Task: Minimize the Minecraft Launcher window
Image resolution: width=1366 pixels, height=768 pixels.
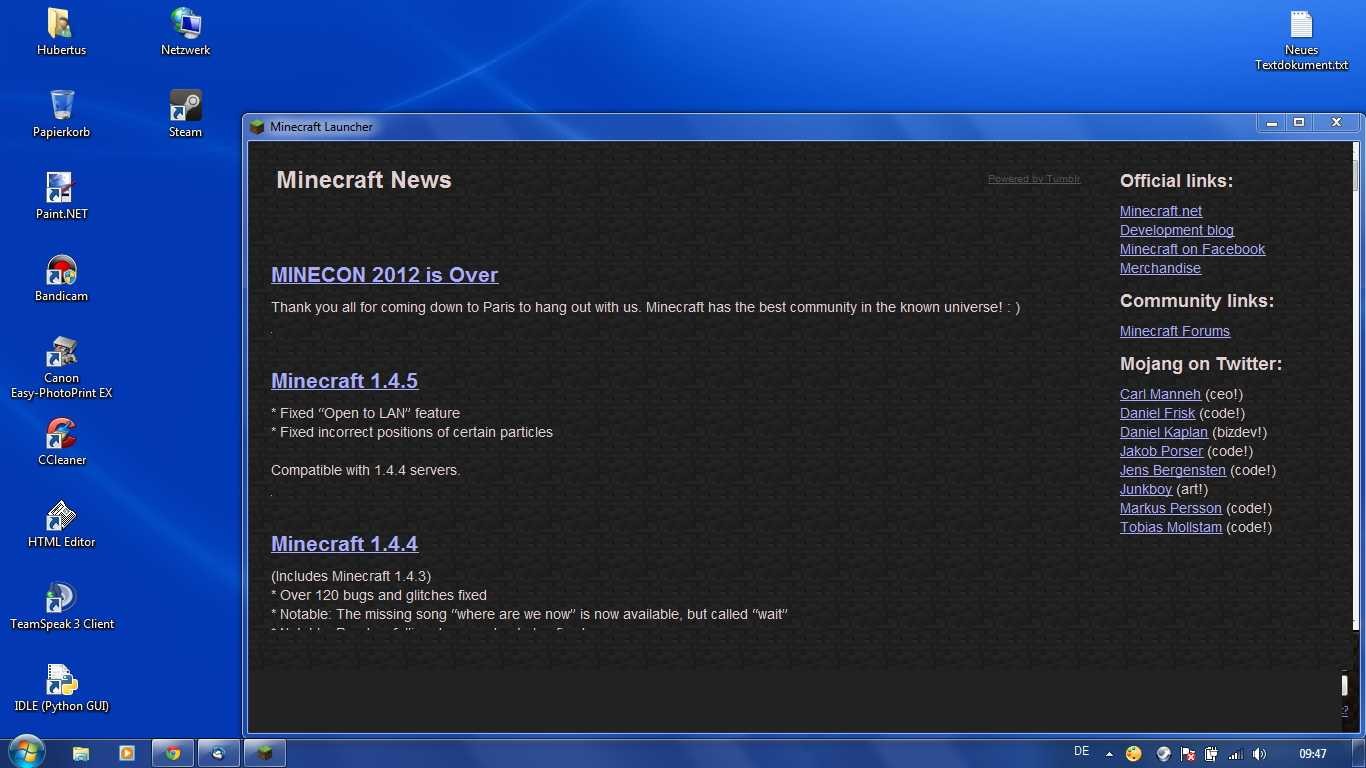Action: click(x=1271, y=123)
